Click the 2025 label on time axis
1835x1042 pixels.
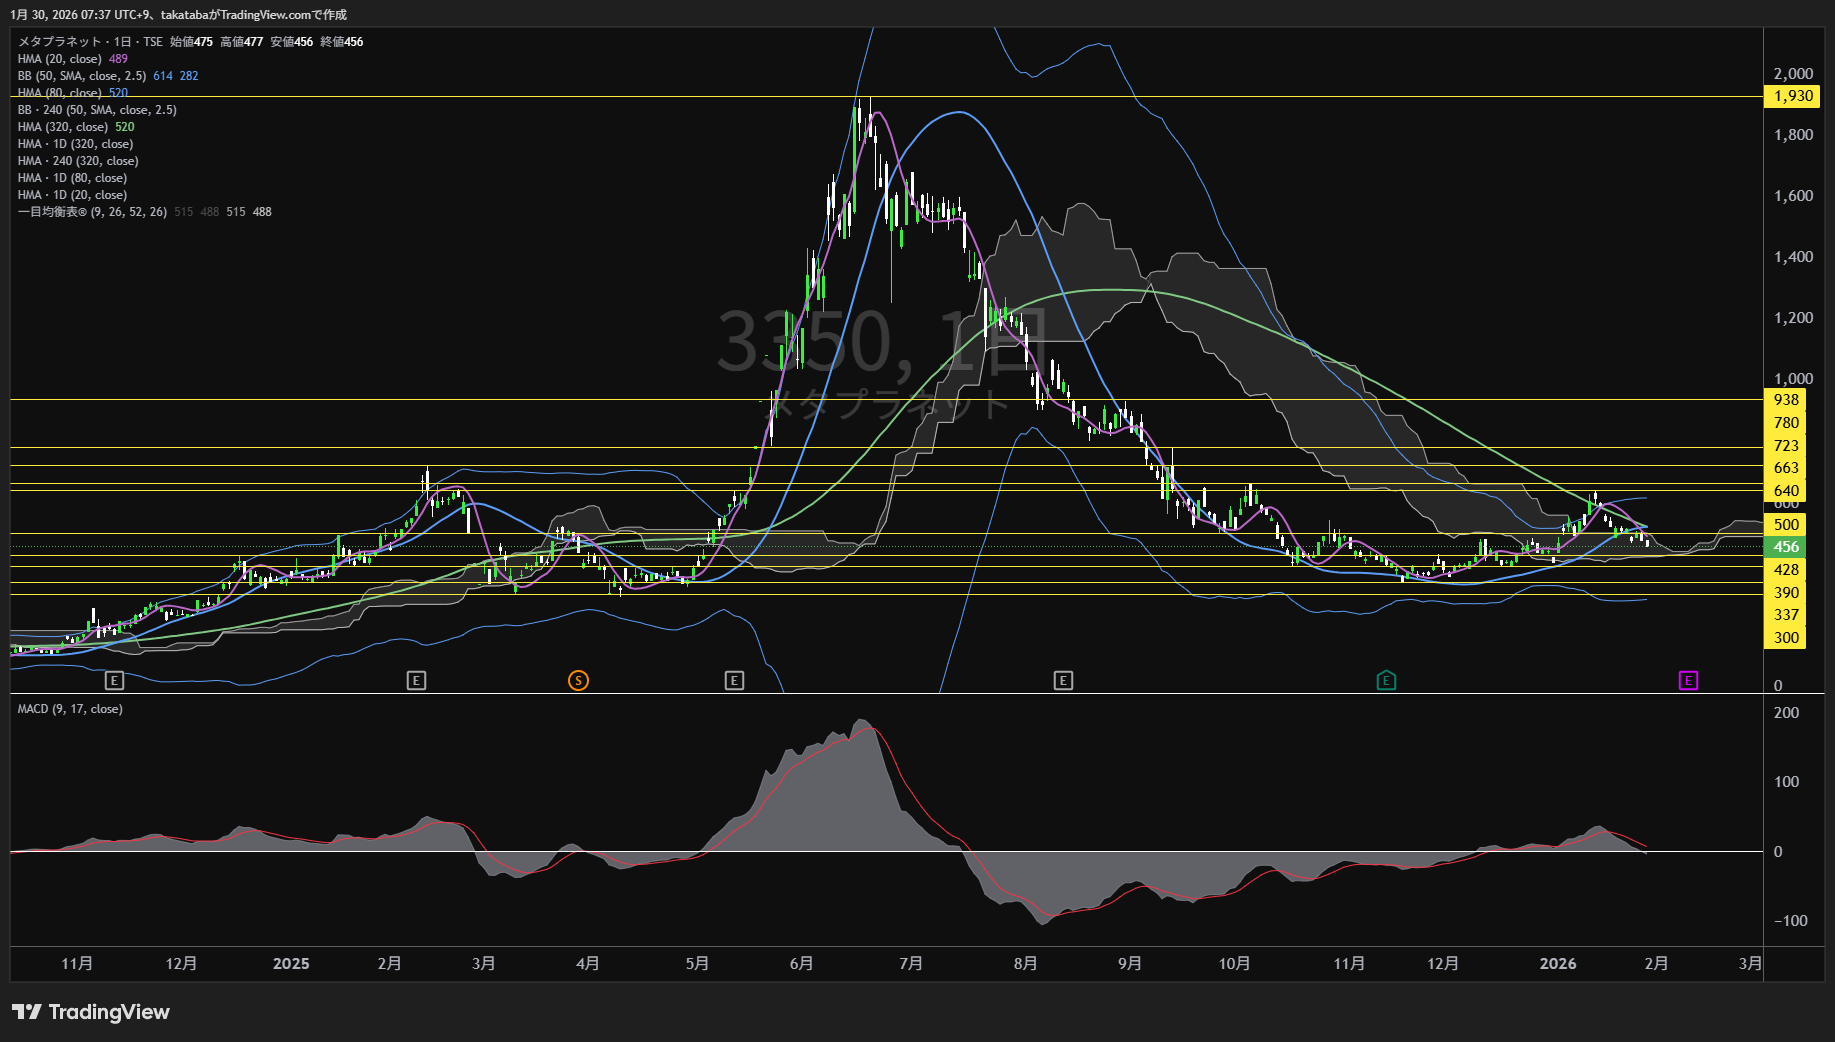coord(291,963)
